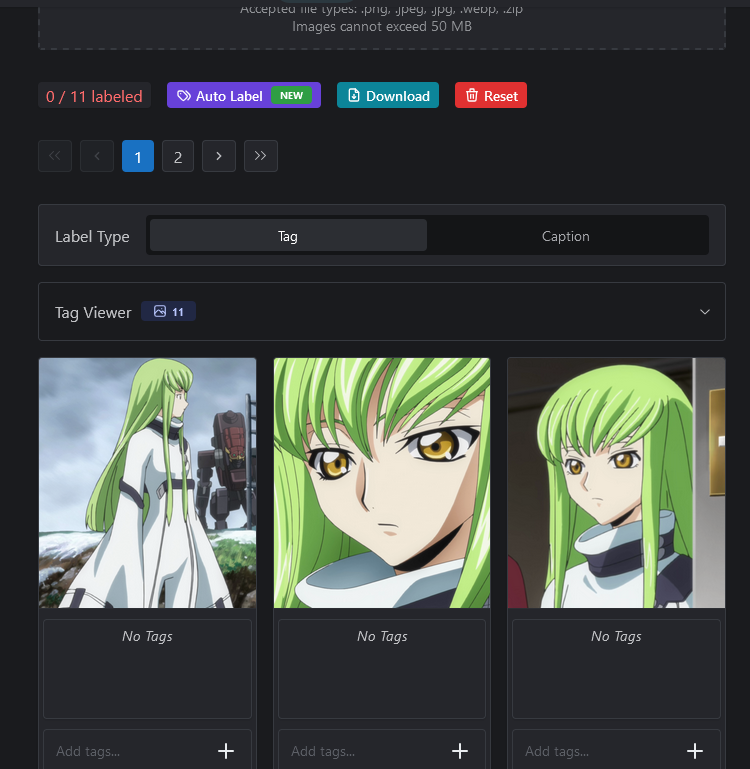Expand the Tag Viewer panel chevron

705,312
